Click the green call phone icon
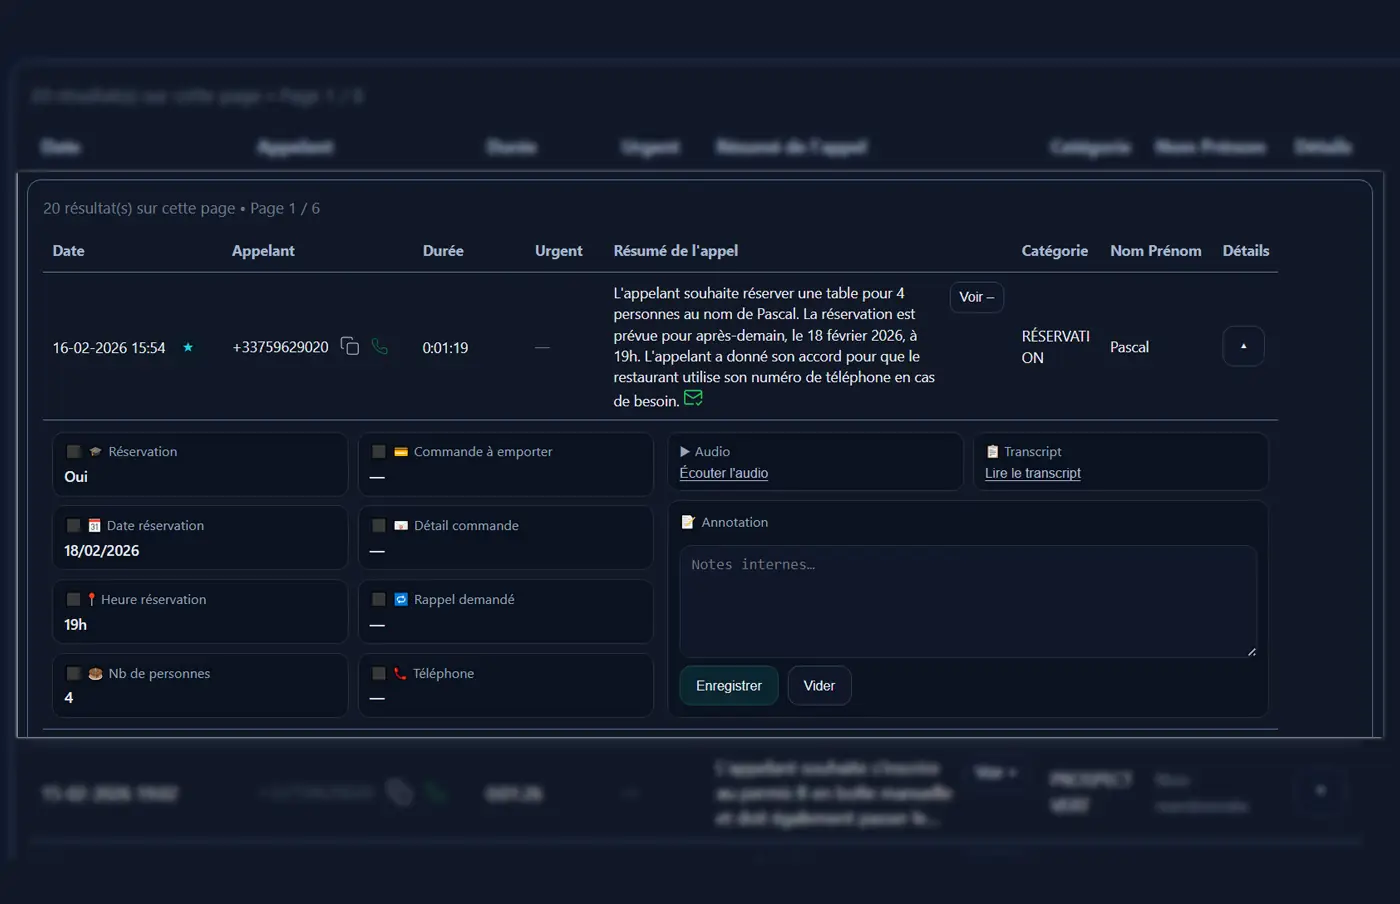1400x904 pixels. [x=380, y=346]
